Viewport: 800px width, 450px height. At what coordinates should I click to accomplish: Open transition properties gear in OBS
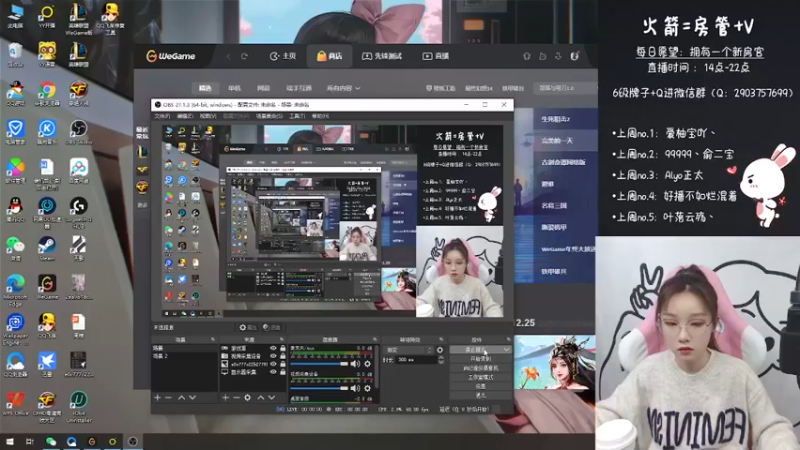440,351
